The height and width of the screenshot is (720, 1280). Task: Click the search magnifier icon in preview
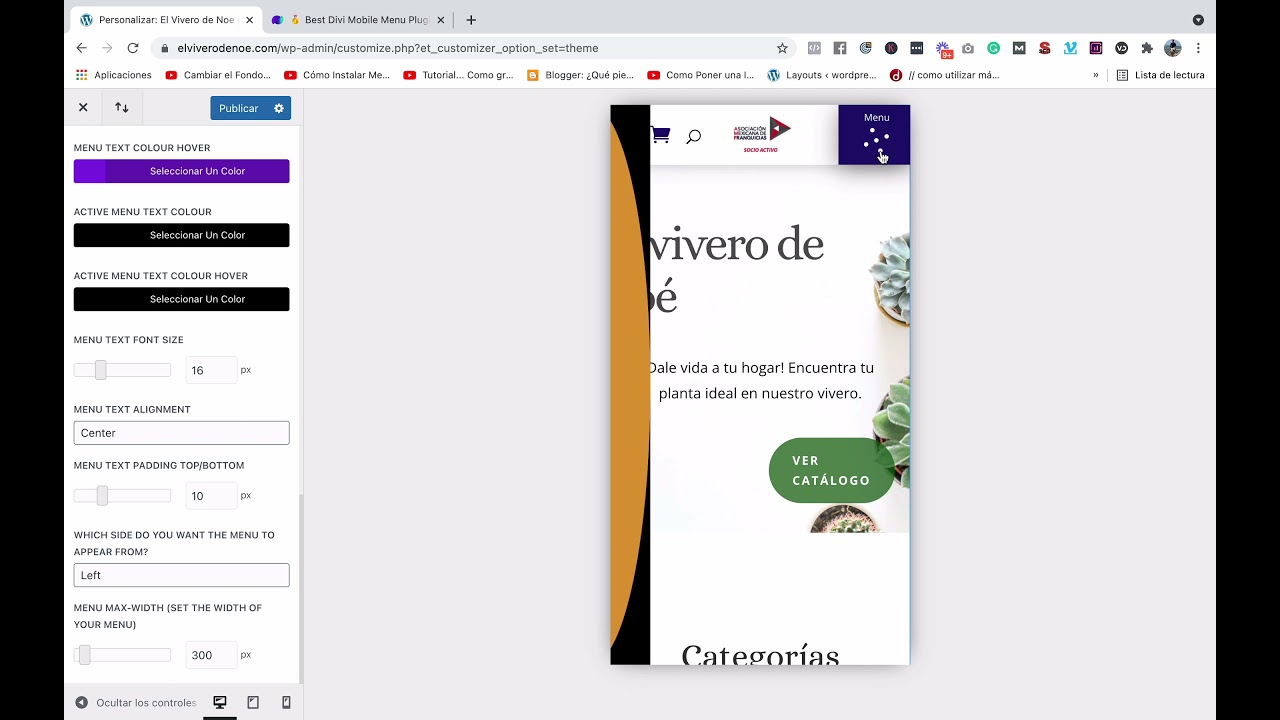(x=693, y=136)
